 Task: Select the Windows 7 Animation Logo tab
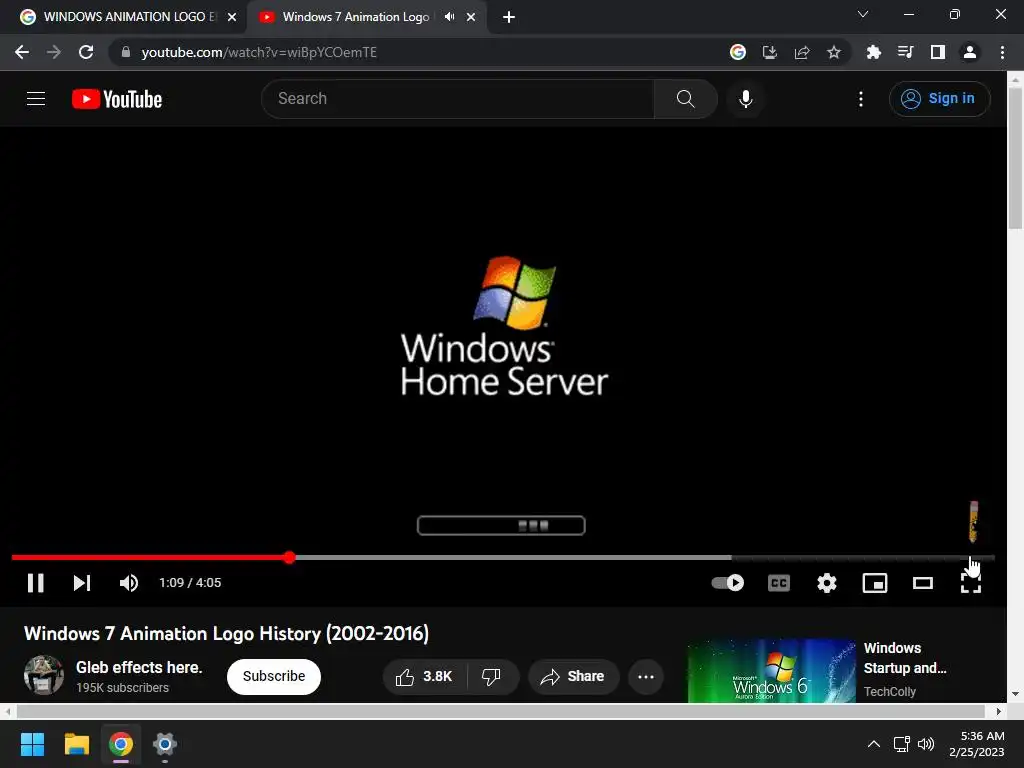coord(356,17)
